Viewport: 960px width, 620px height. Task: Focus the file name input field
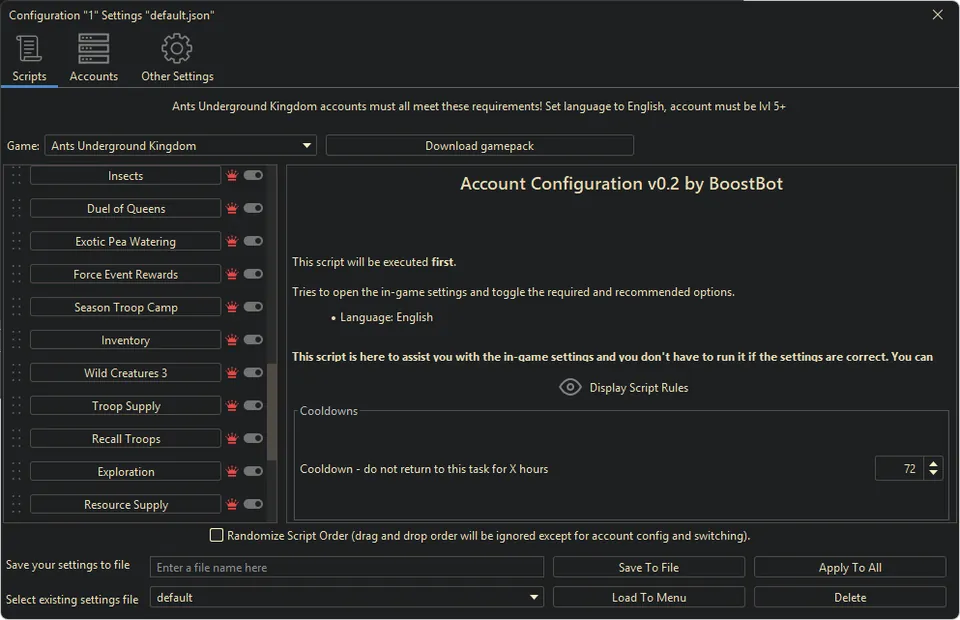(x=347, y=567)
